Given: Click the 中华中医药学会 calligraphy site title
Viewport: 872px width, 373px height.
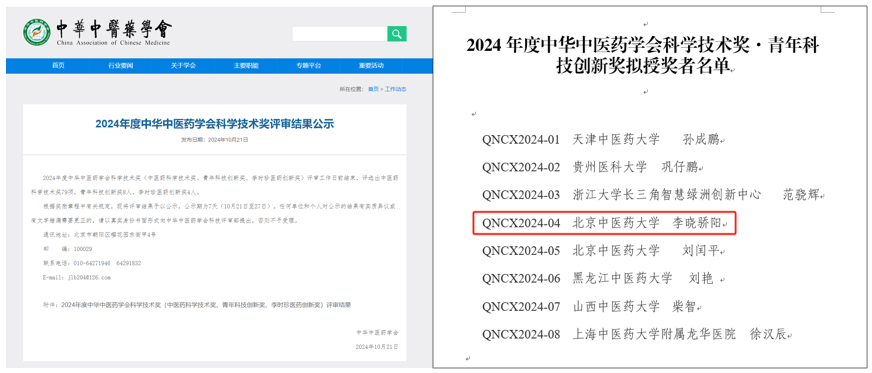Looking at the screenshot, I should coord(114,29).
